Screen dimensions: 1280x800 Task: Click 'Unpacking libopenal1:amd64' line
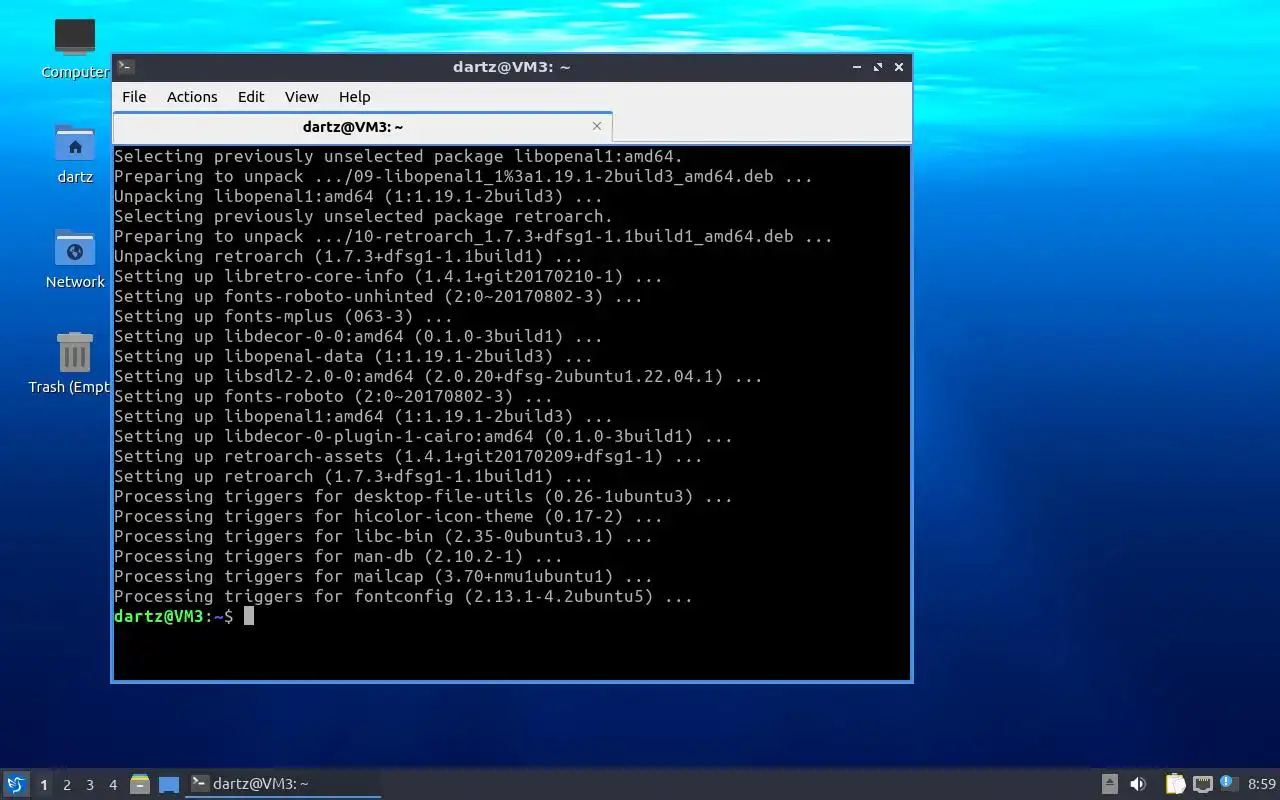point(358,196)
